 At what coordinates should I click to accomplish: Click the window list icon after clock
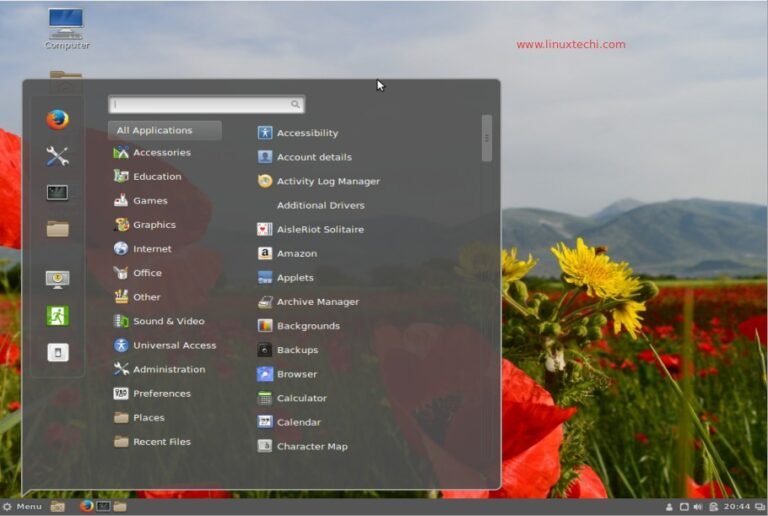pos(760,507)
